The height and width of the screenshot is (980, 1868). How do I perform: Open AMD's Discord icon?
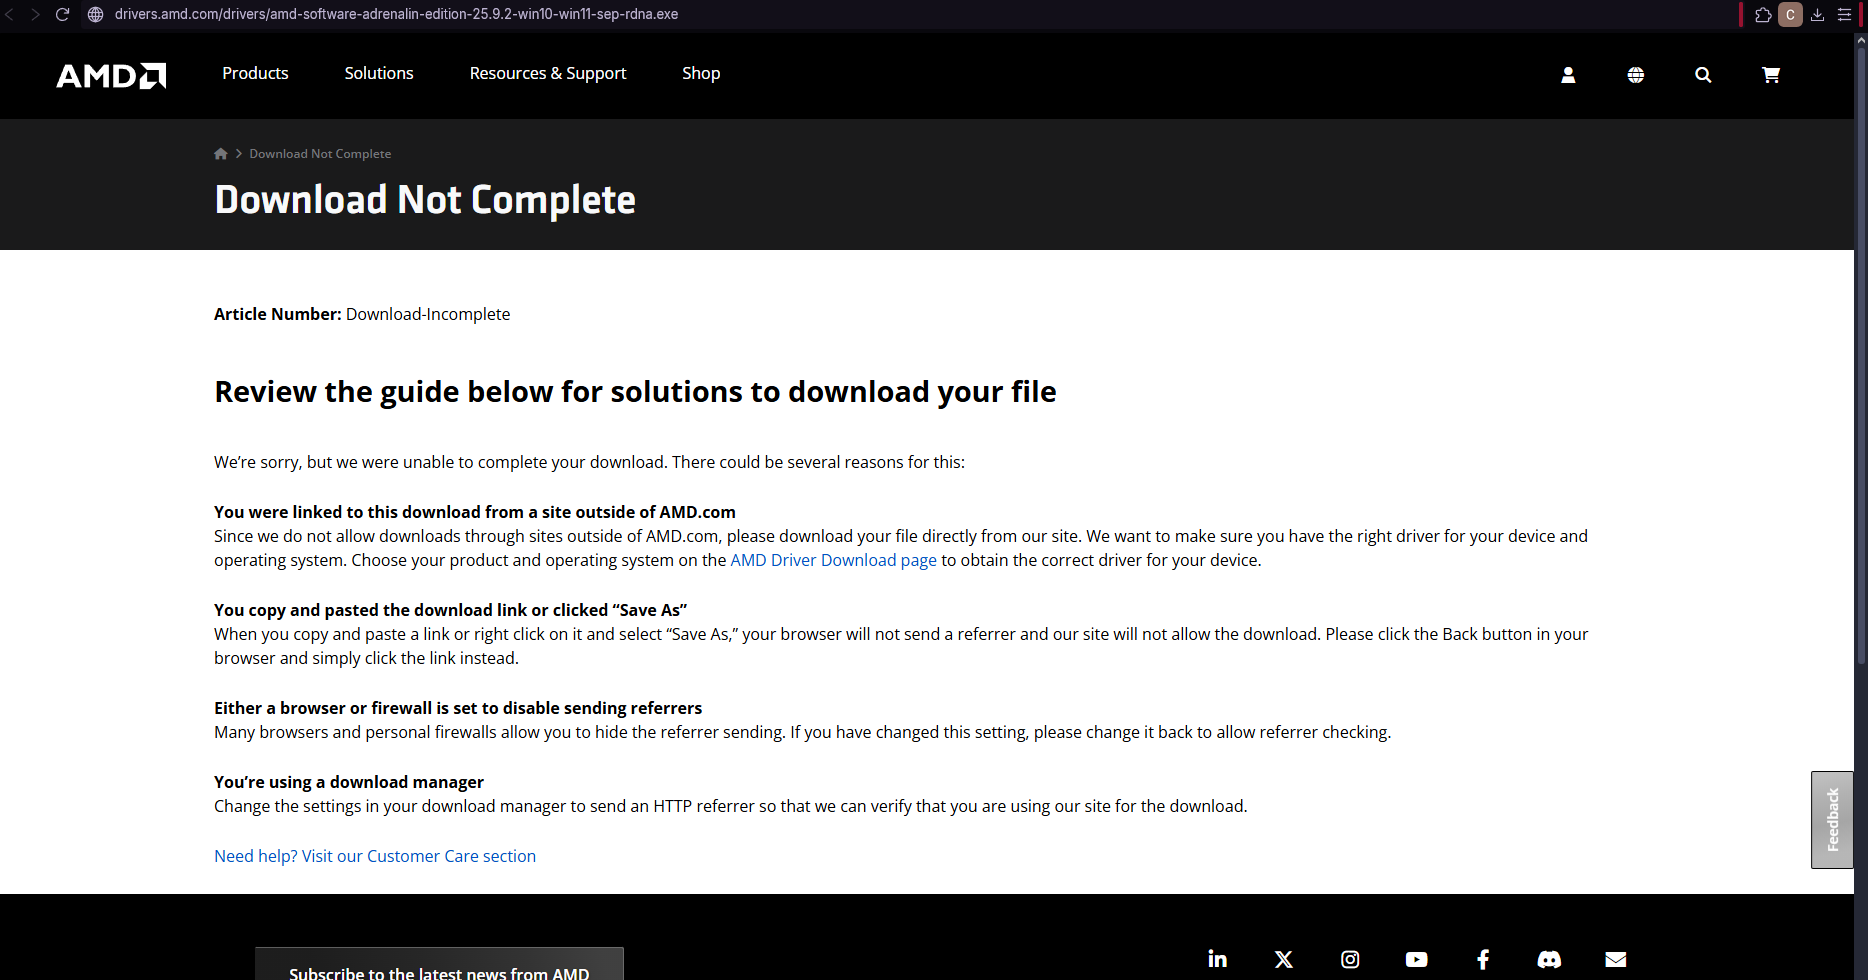click(x=1549, y=959)
